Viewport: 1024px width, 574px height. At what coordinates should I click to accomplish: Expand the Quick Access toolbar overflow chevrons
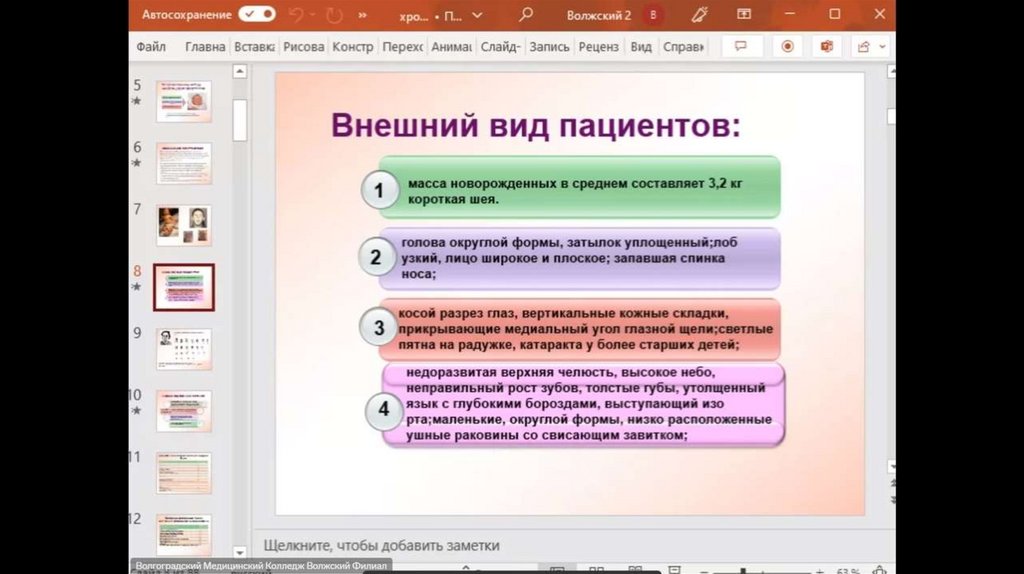tap(362, 14)
